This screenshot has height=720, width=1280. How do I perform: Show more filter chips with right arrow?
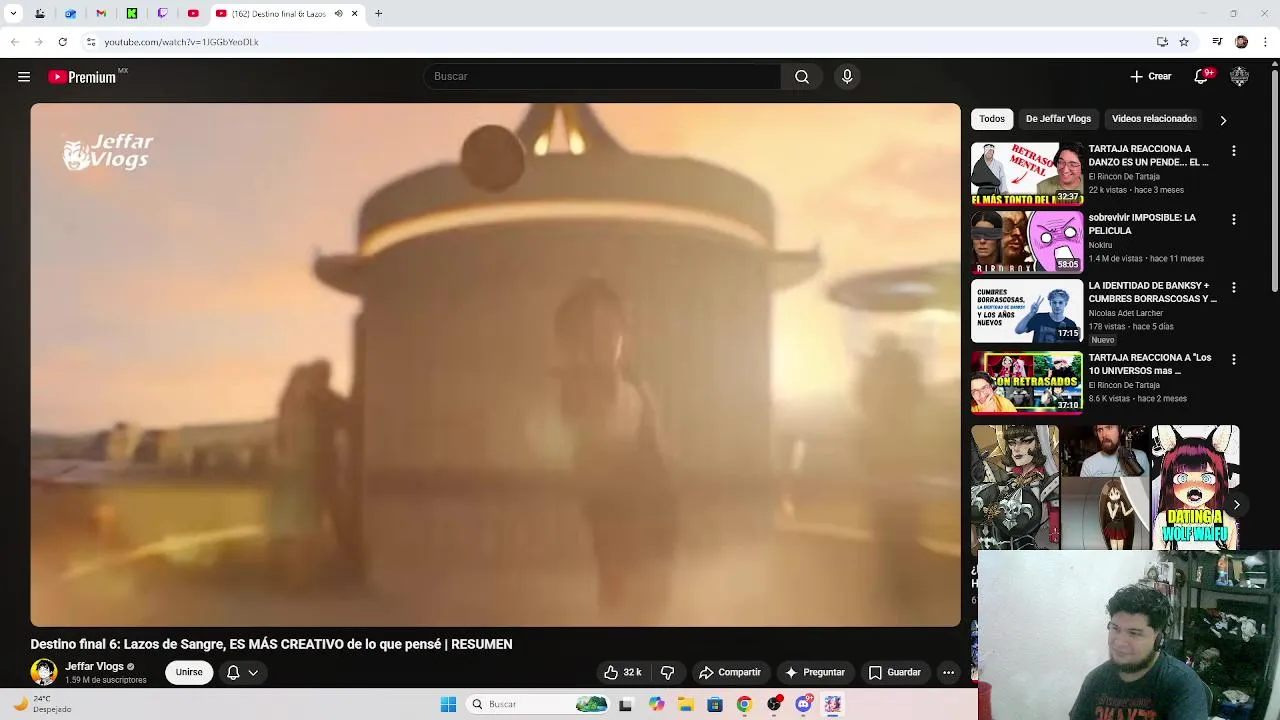1223,120
